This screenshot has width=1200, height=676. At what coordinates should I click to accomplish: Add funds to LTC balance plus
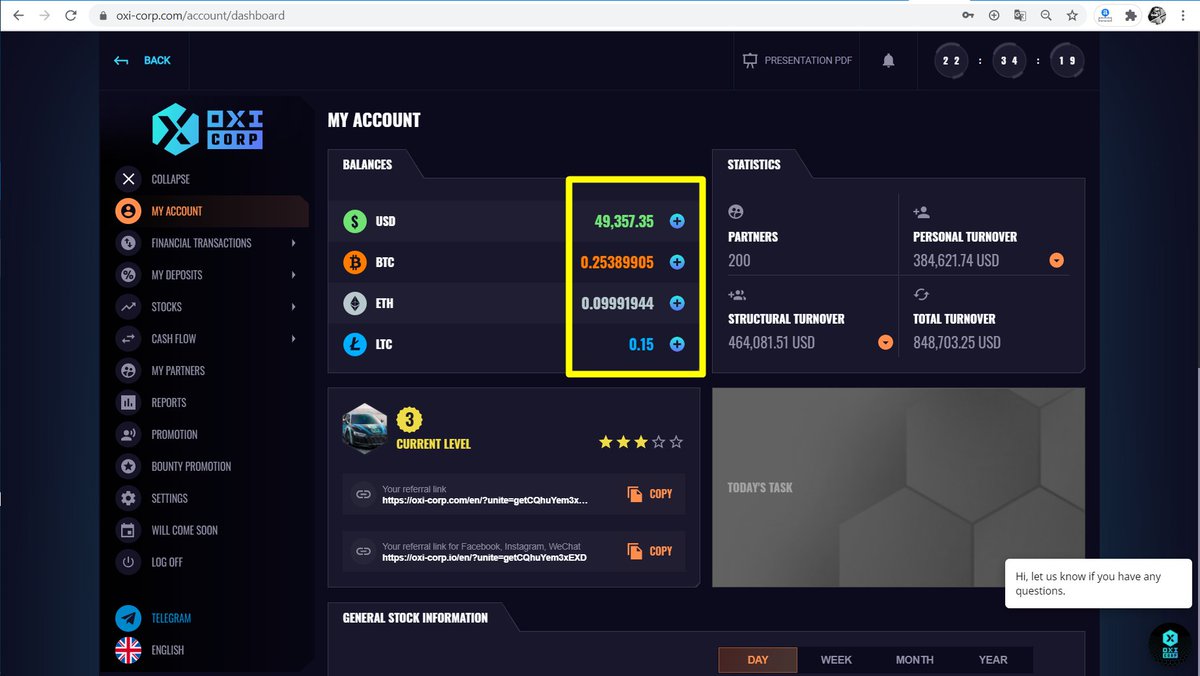point(677,344)
